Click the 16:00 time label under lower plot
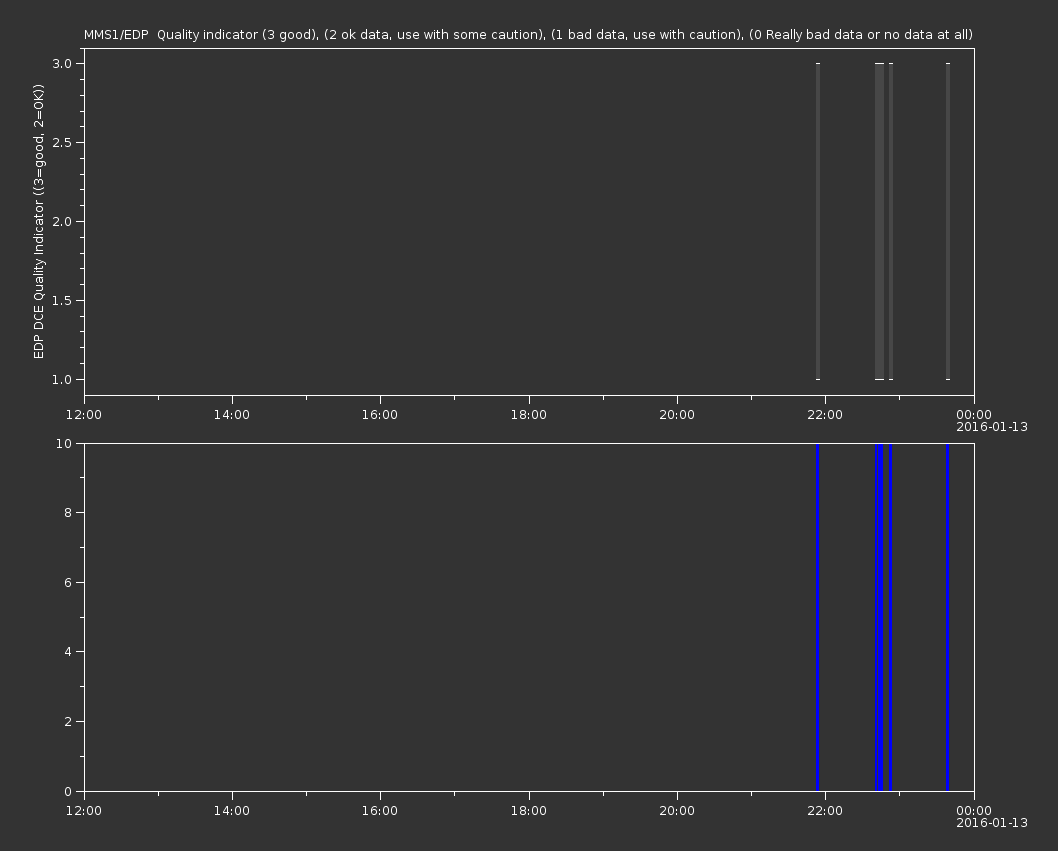The width and height of the screenshot is (1058, 851). 380,811
